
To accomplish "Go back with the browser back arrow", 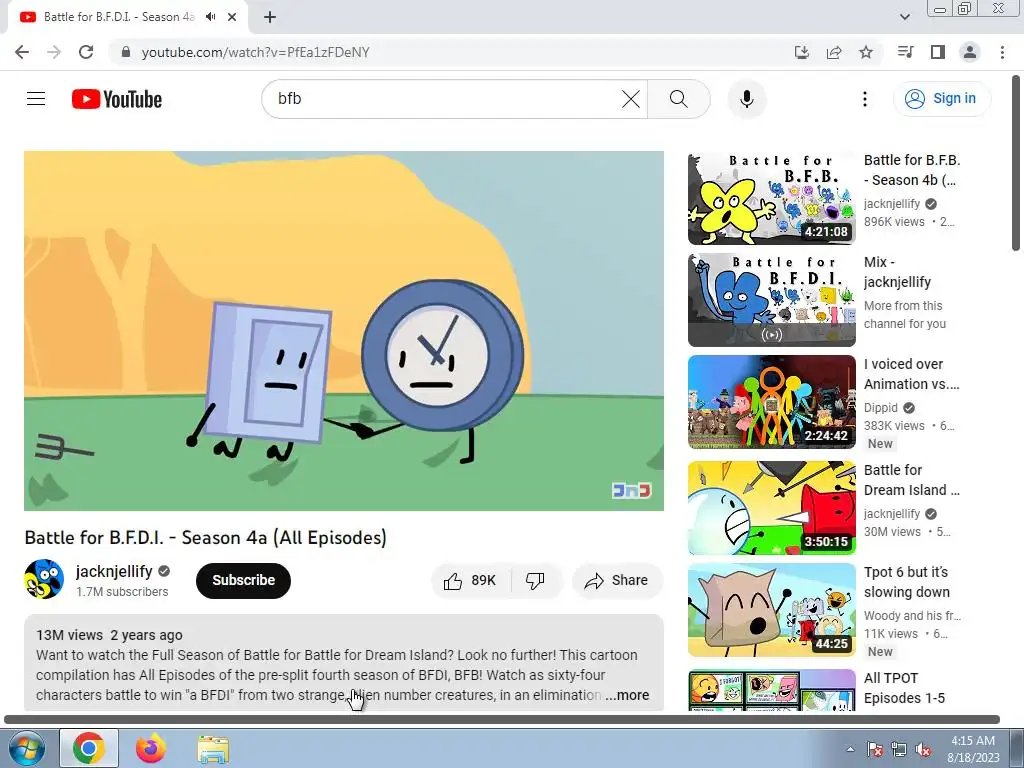I will (22, 52).
